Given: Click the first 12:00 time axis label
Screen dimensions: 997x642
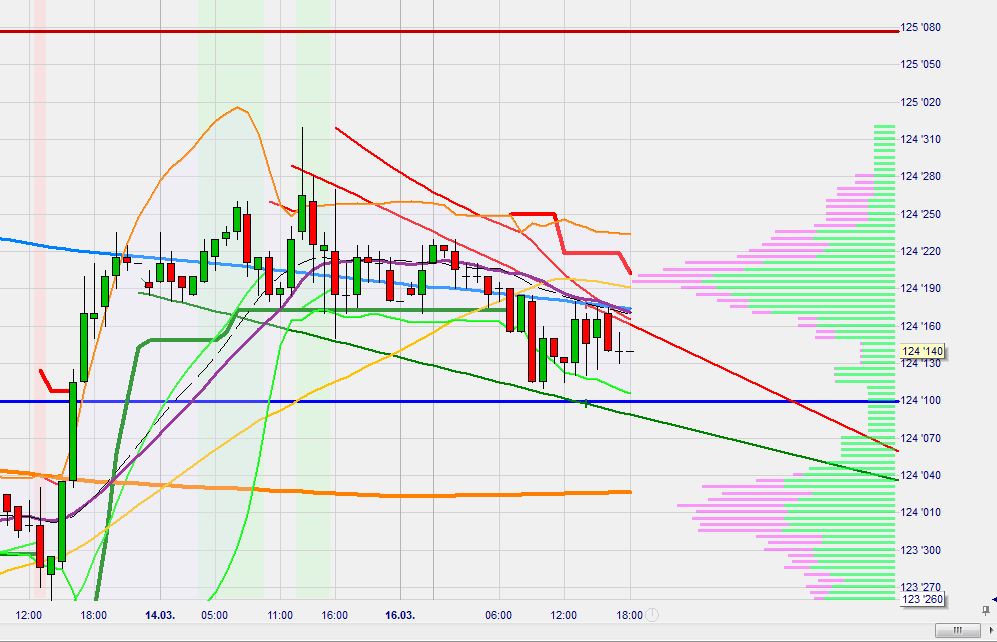Looking at the screenshot, I should (29, 615).
